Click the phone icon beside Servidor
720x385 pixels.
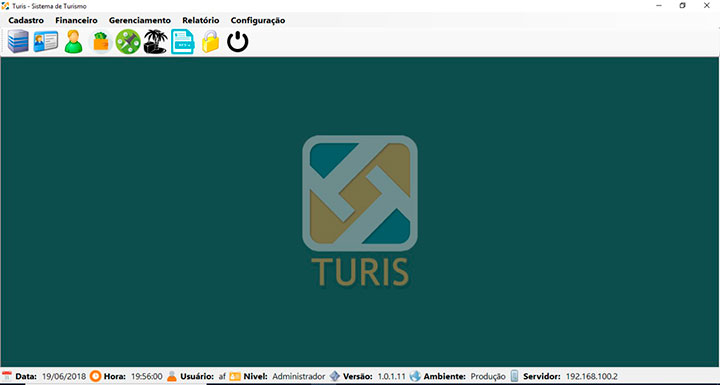pyautogui.click(x=514, y=376)
